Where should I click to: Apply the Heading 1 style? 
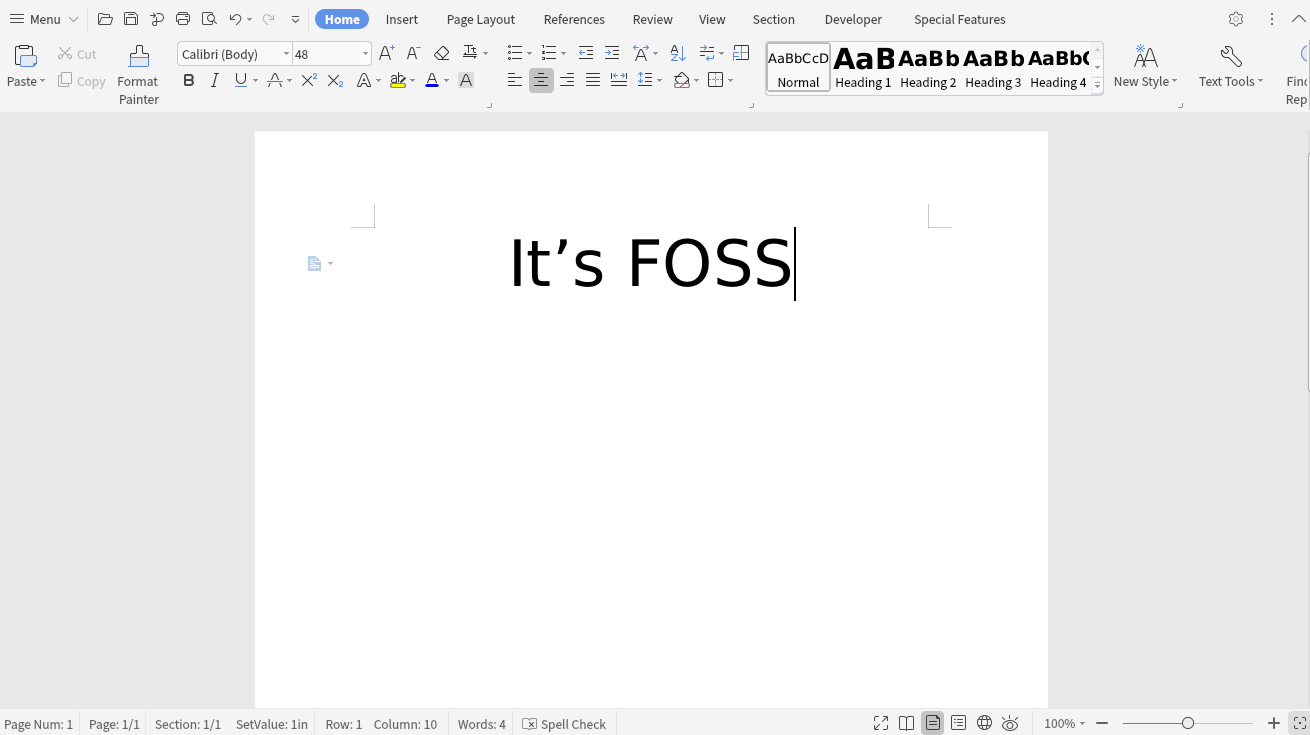(x=862, y=66)
